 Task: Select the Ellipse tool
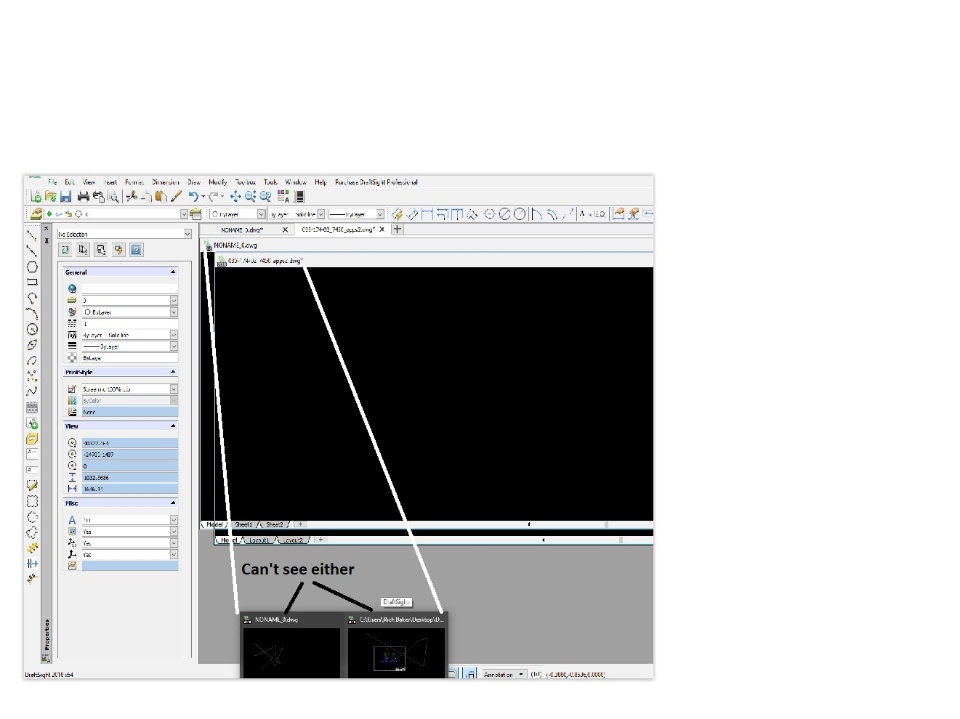(x=32, y=345)
